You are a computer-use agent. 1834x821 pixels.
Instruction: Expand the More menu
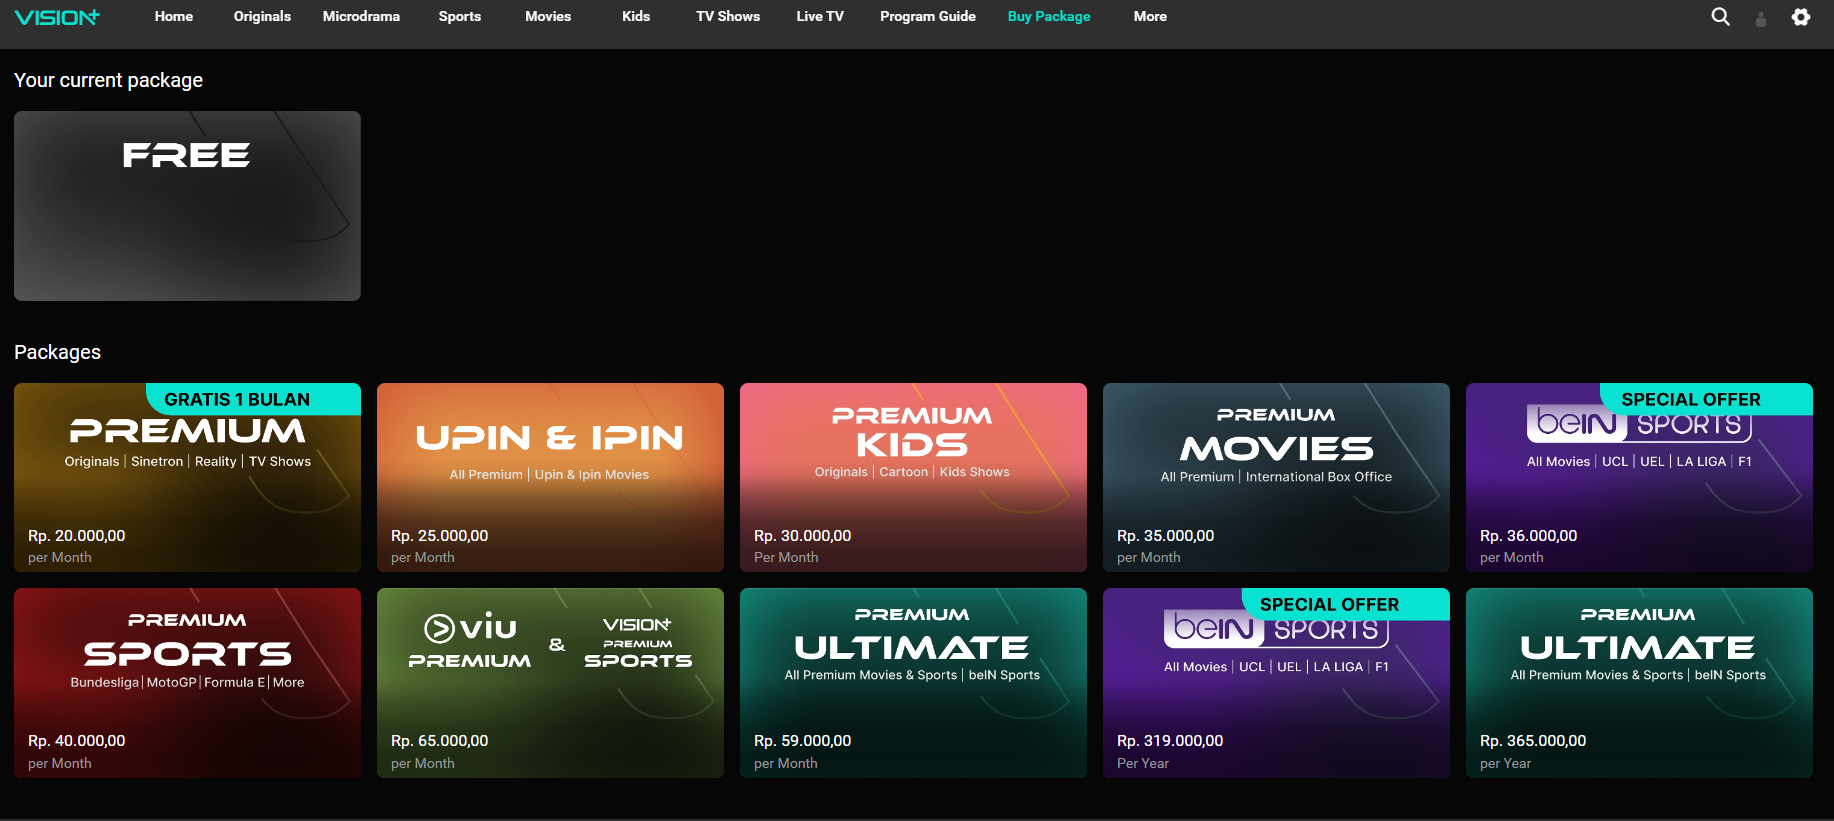pos(1150,17)
